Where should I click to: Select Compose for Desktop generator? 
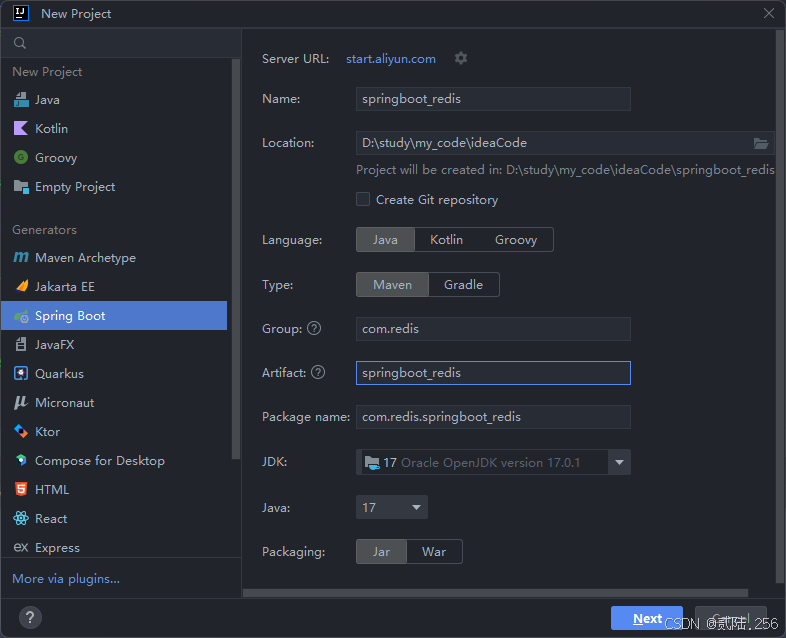[x=114, y=461]
